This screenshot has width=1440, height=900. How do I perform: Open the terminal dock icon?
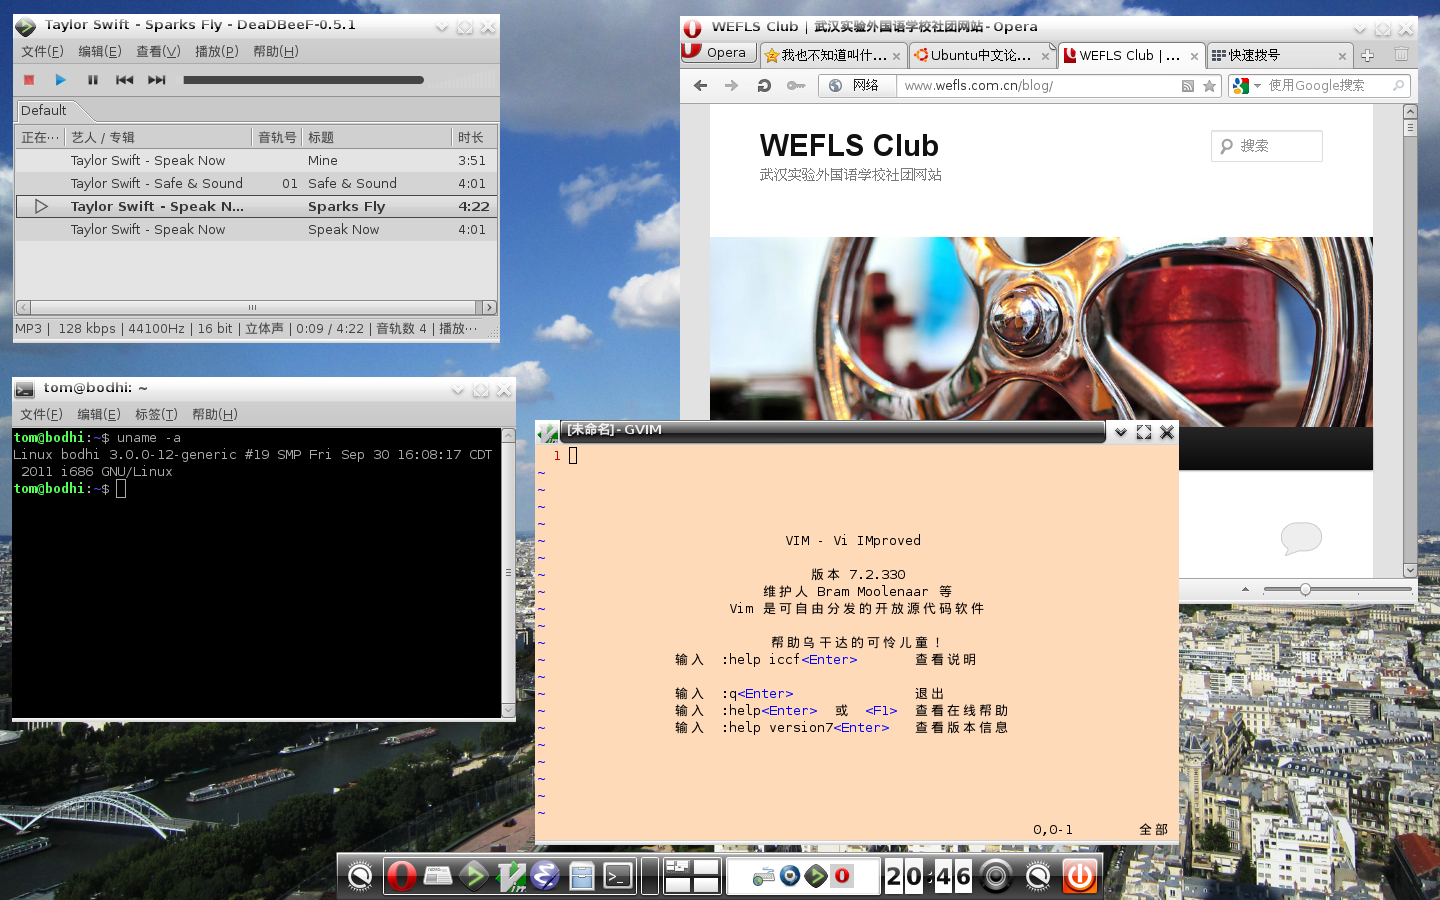(618, 877)
